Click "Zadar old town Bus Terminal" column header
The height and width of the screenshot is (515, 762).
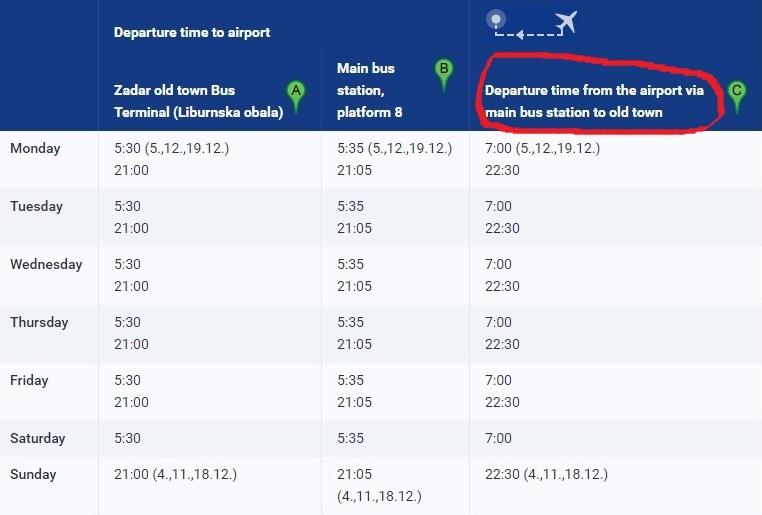(x=198, y=101)
